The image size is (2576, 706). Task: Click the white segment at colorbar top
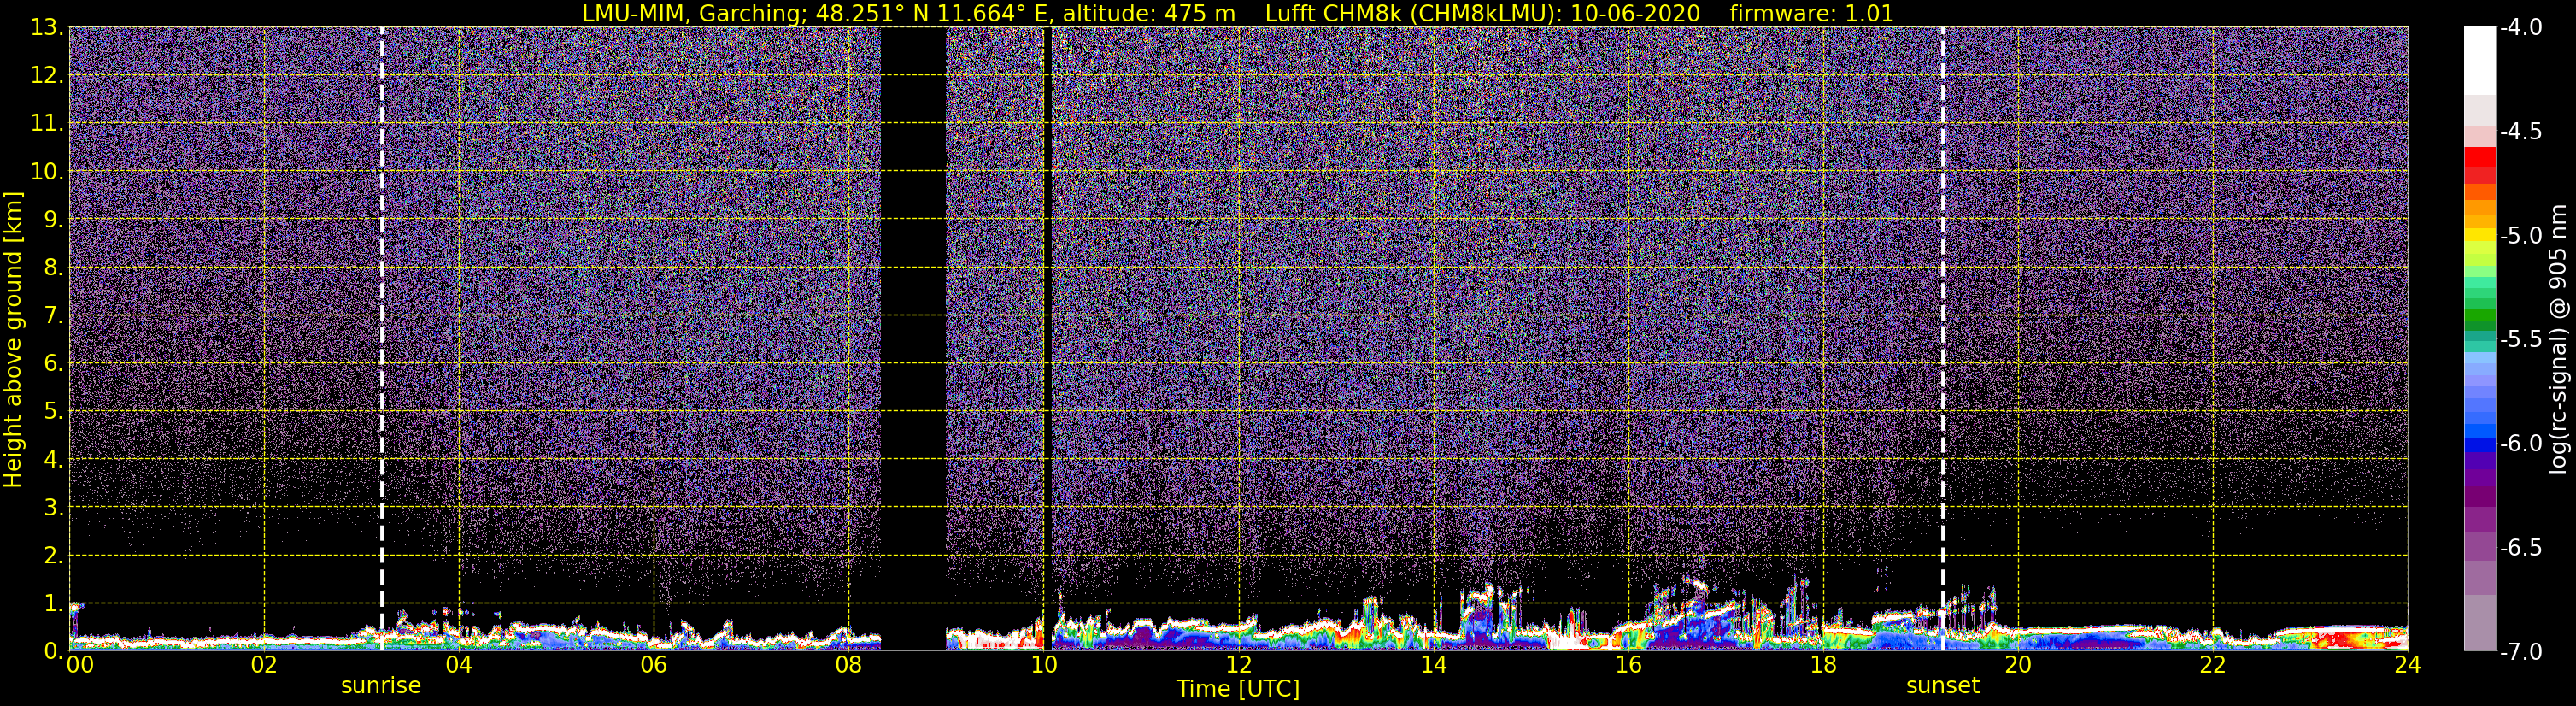pos(2479,60)
